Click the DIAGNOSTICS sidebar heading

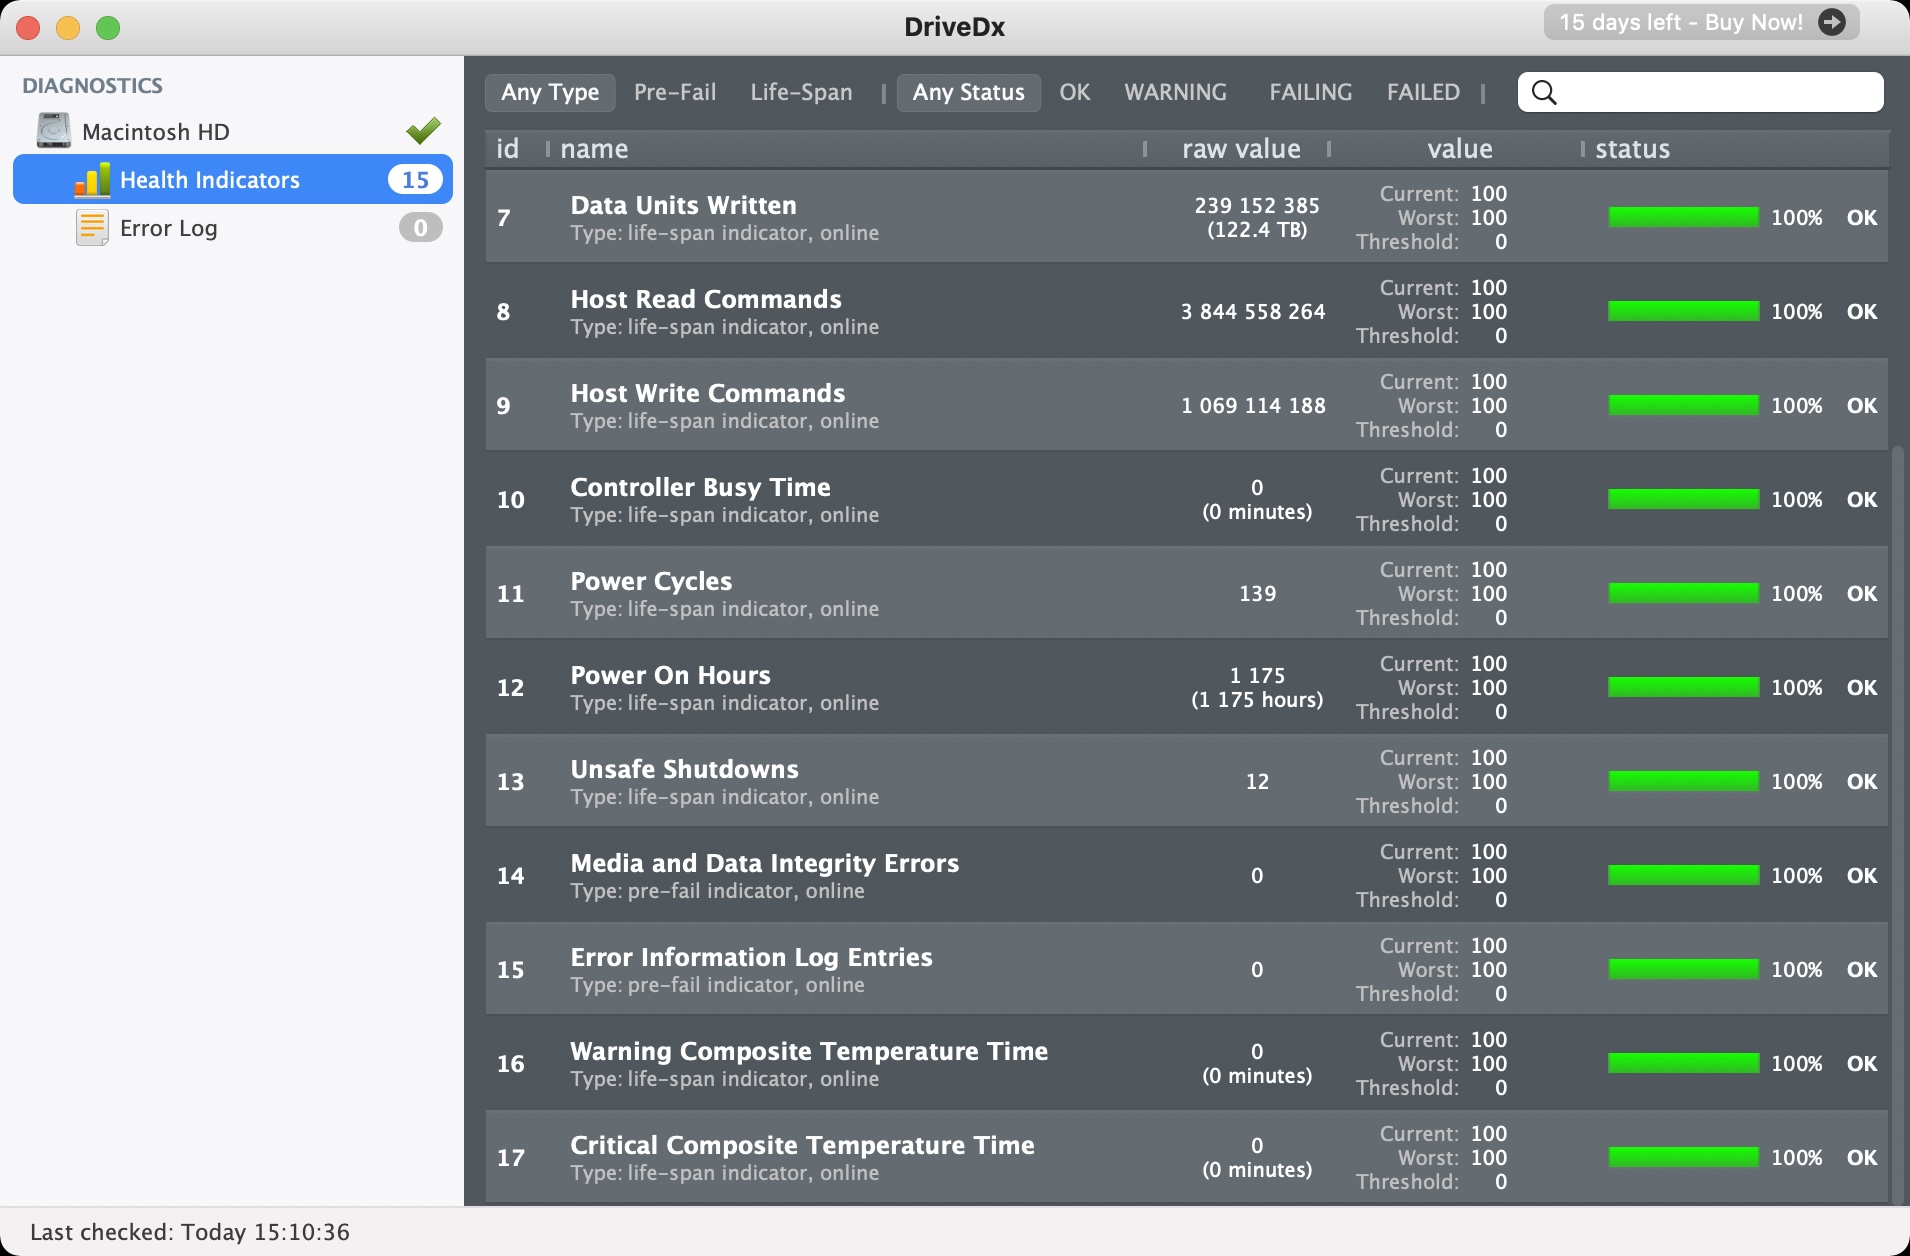coord(92,86)
